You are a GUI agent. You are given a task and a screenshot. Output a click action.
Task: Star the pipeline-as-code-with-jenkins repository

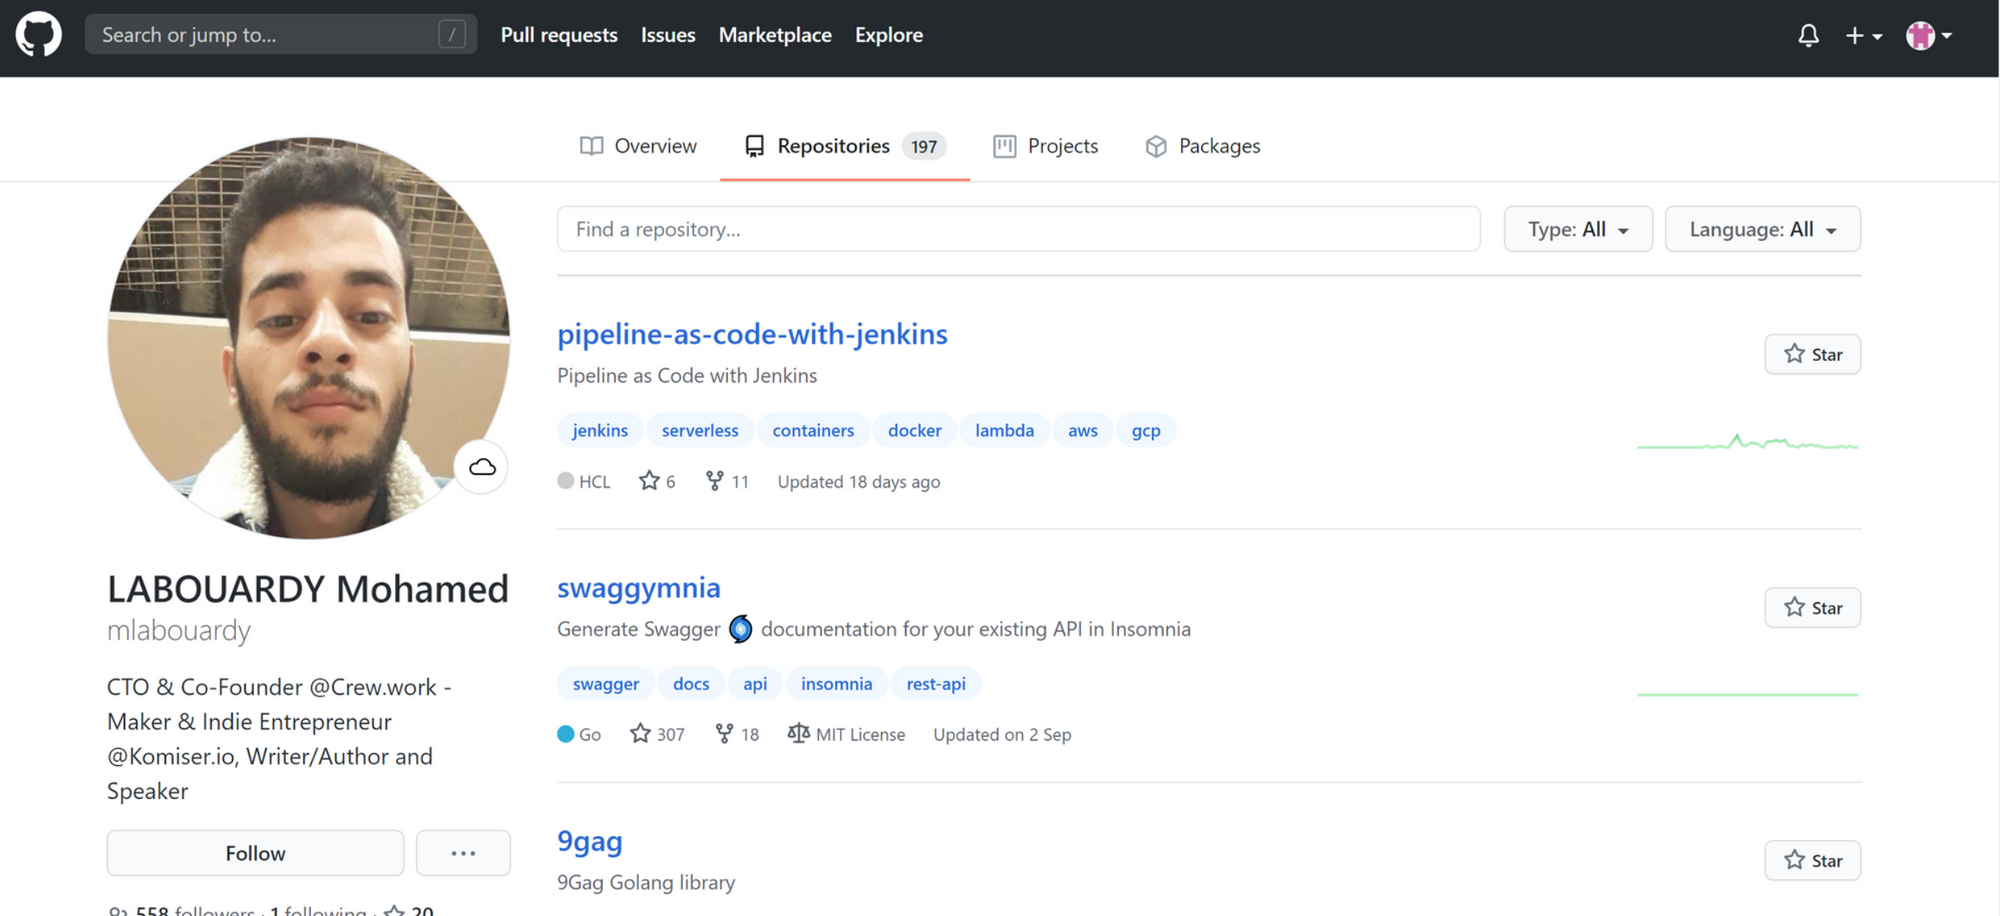click(x=1812, y=354)
